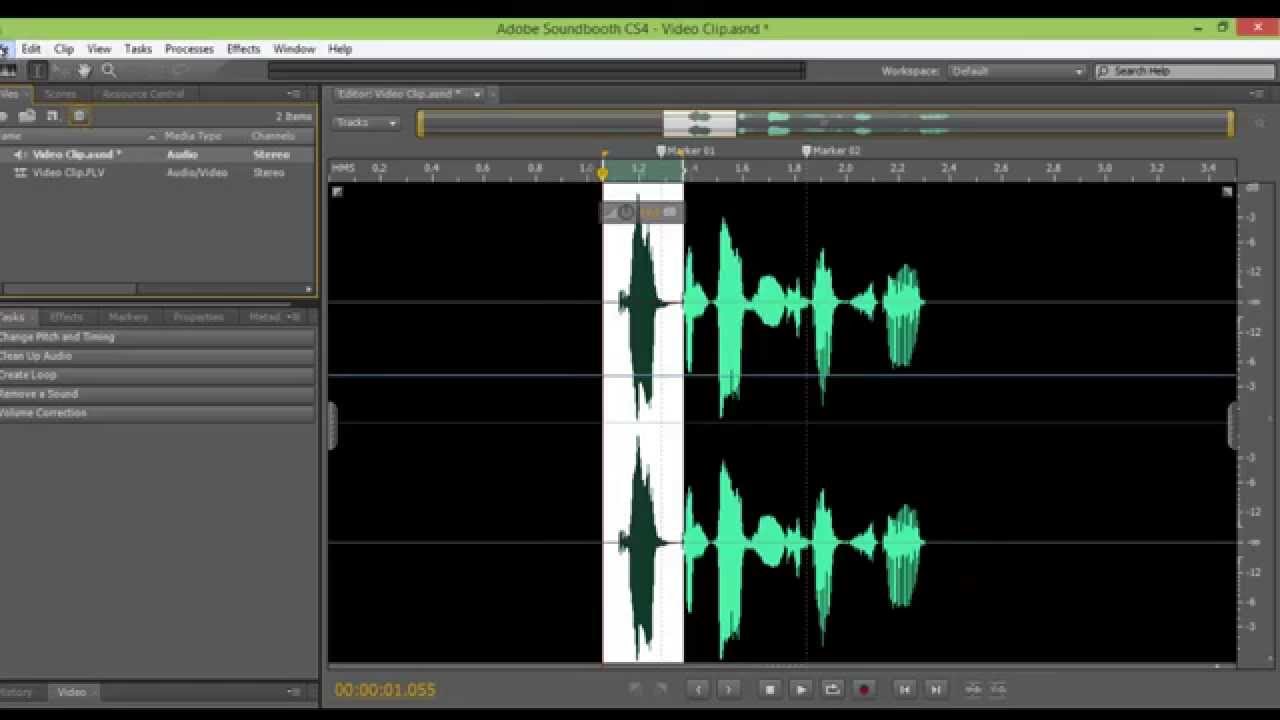Switch to the Effects panel tab
Viewport: 1280px width, 720px height.
(66, 317)
